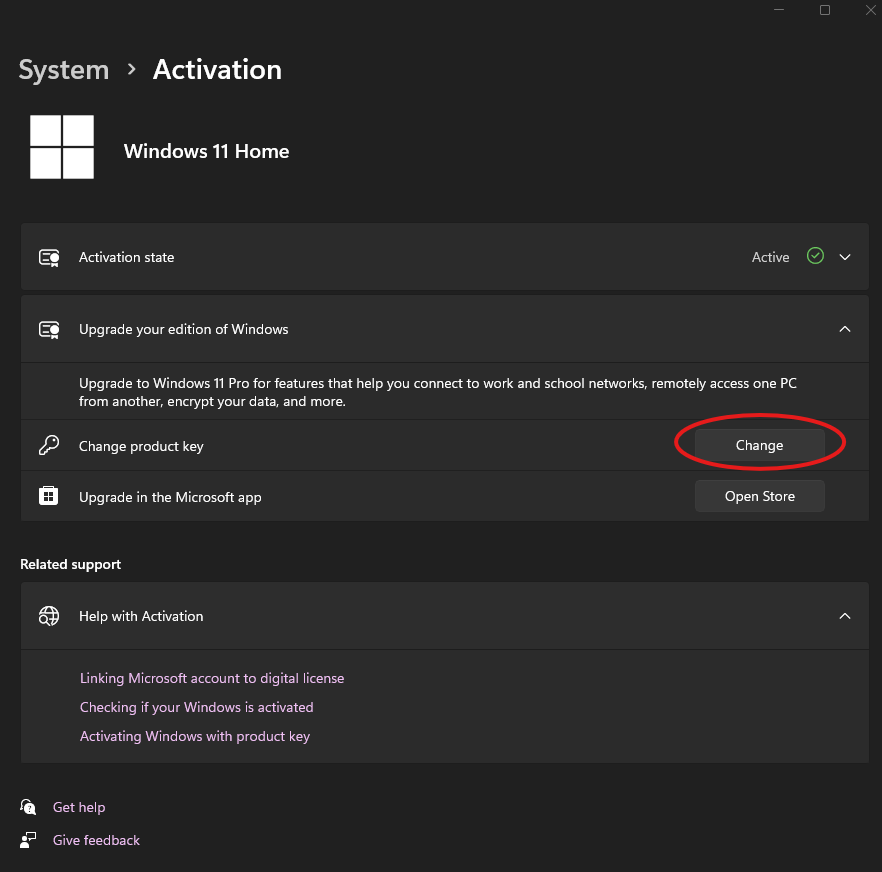The image size is (882, 872).
Task: Click the globe icon for Help with Activation
Action: (x=49, y=616)
